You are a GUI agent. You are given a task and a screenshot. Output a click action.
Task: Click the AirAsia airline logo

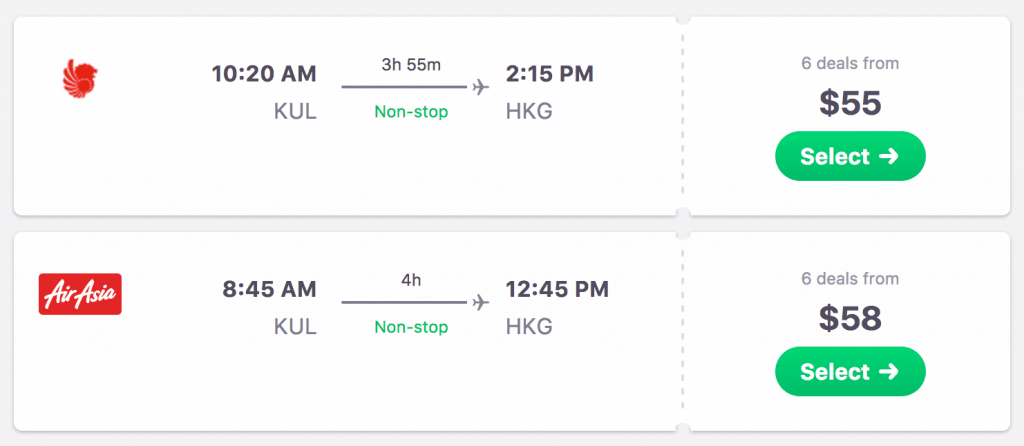tap(80, 294)
